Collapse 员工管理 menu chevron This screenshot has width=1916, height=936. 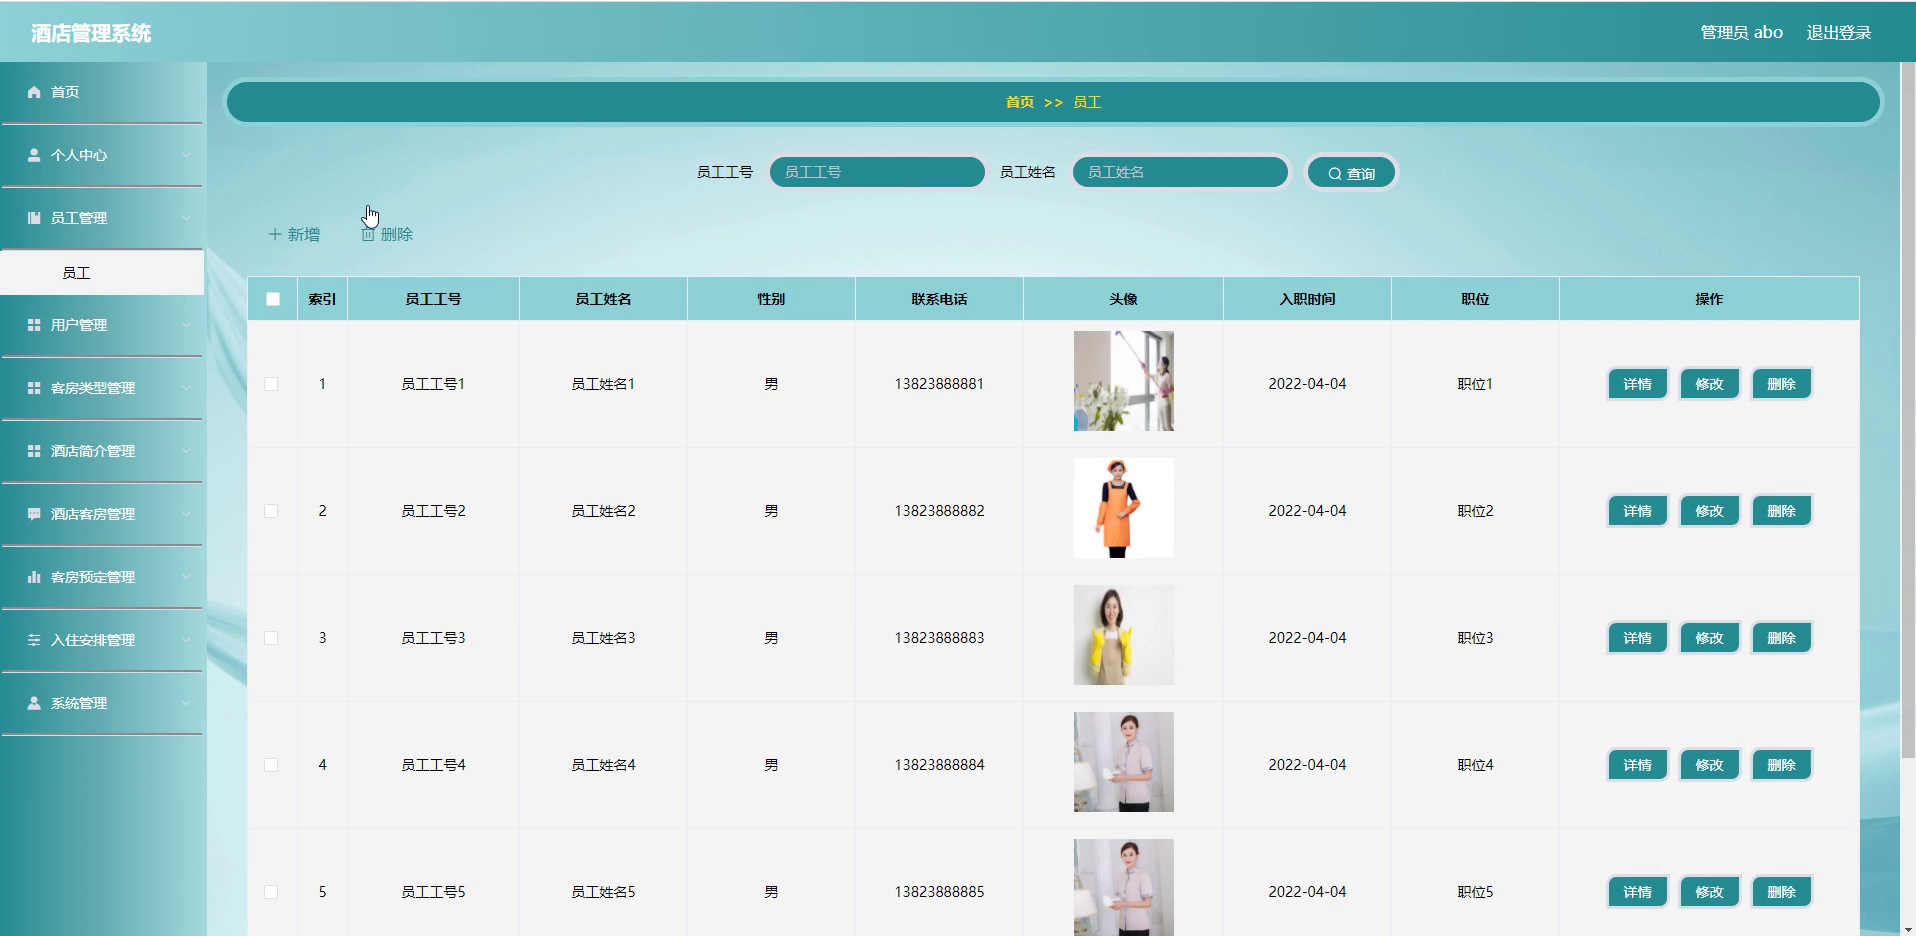pyautogui.click(x=186, y=218)
